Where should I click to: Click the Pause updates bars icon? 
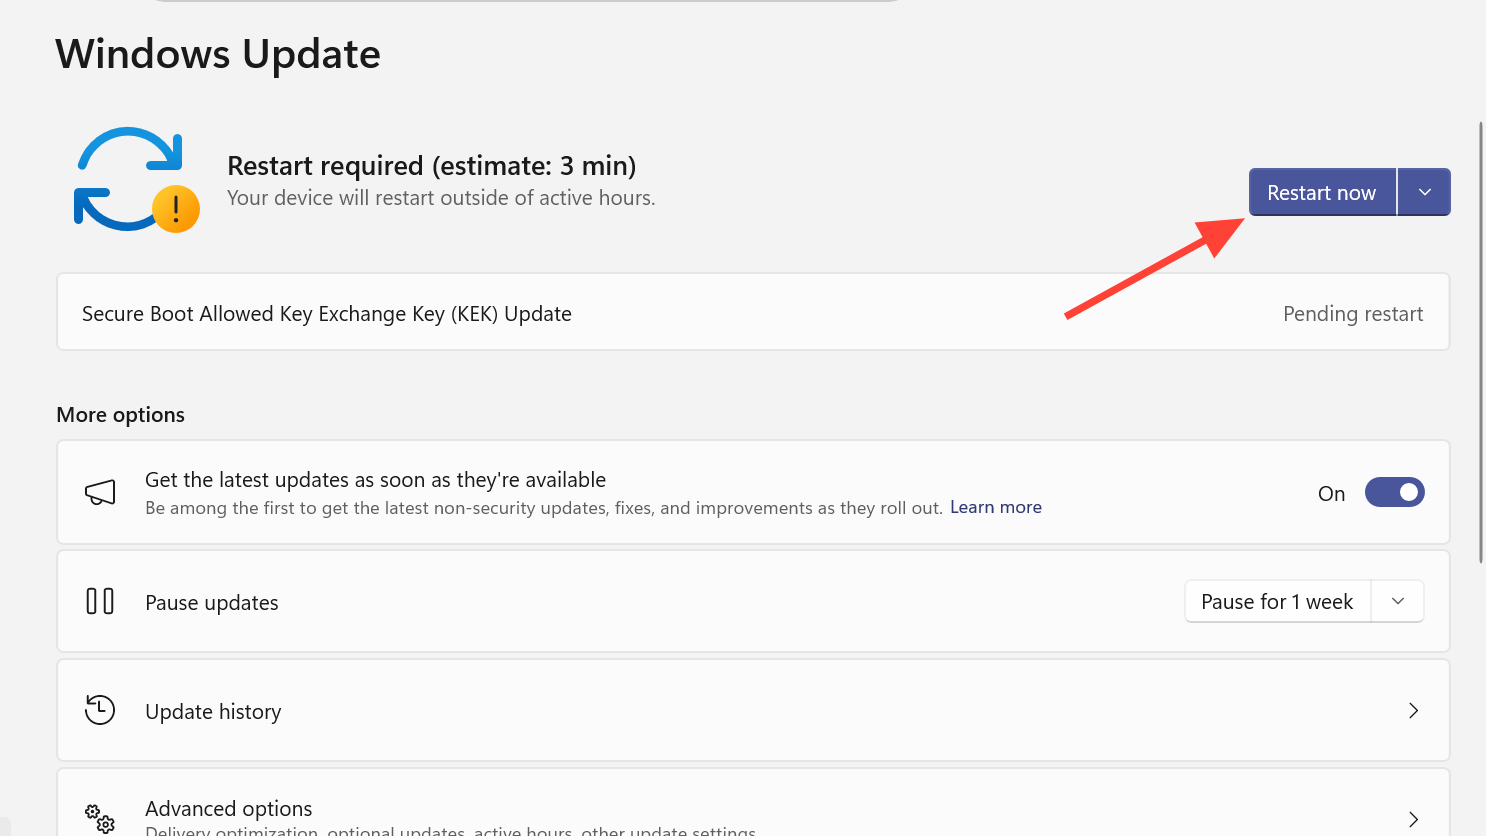100,601
